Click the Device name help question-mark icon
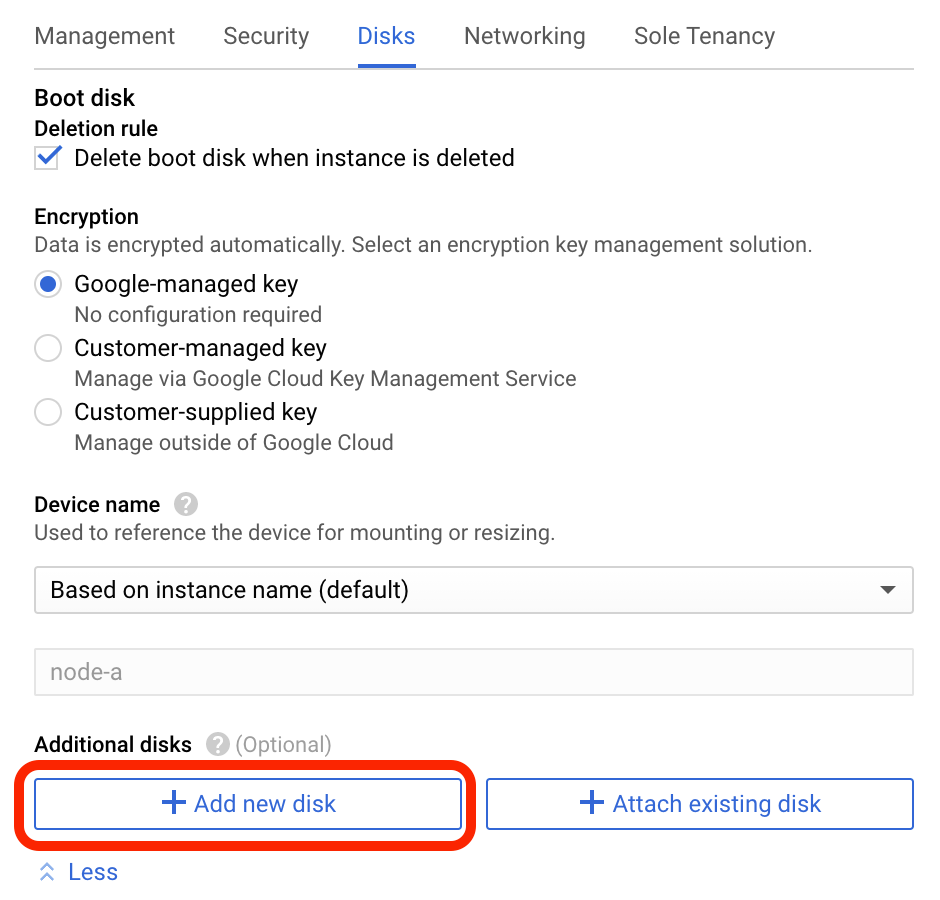This screenshot has width=940, height=900. pyautogui.click(x=184, y=504)
